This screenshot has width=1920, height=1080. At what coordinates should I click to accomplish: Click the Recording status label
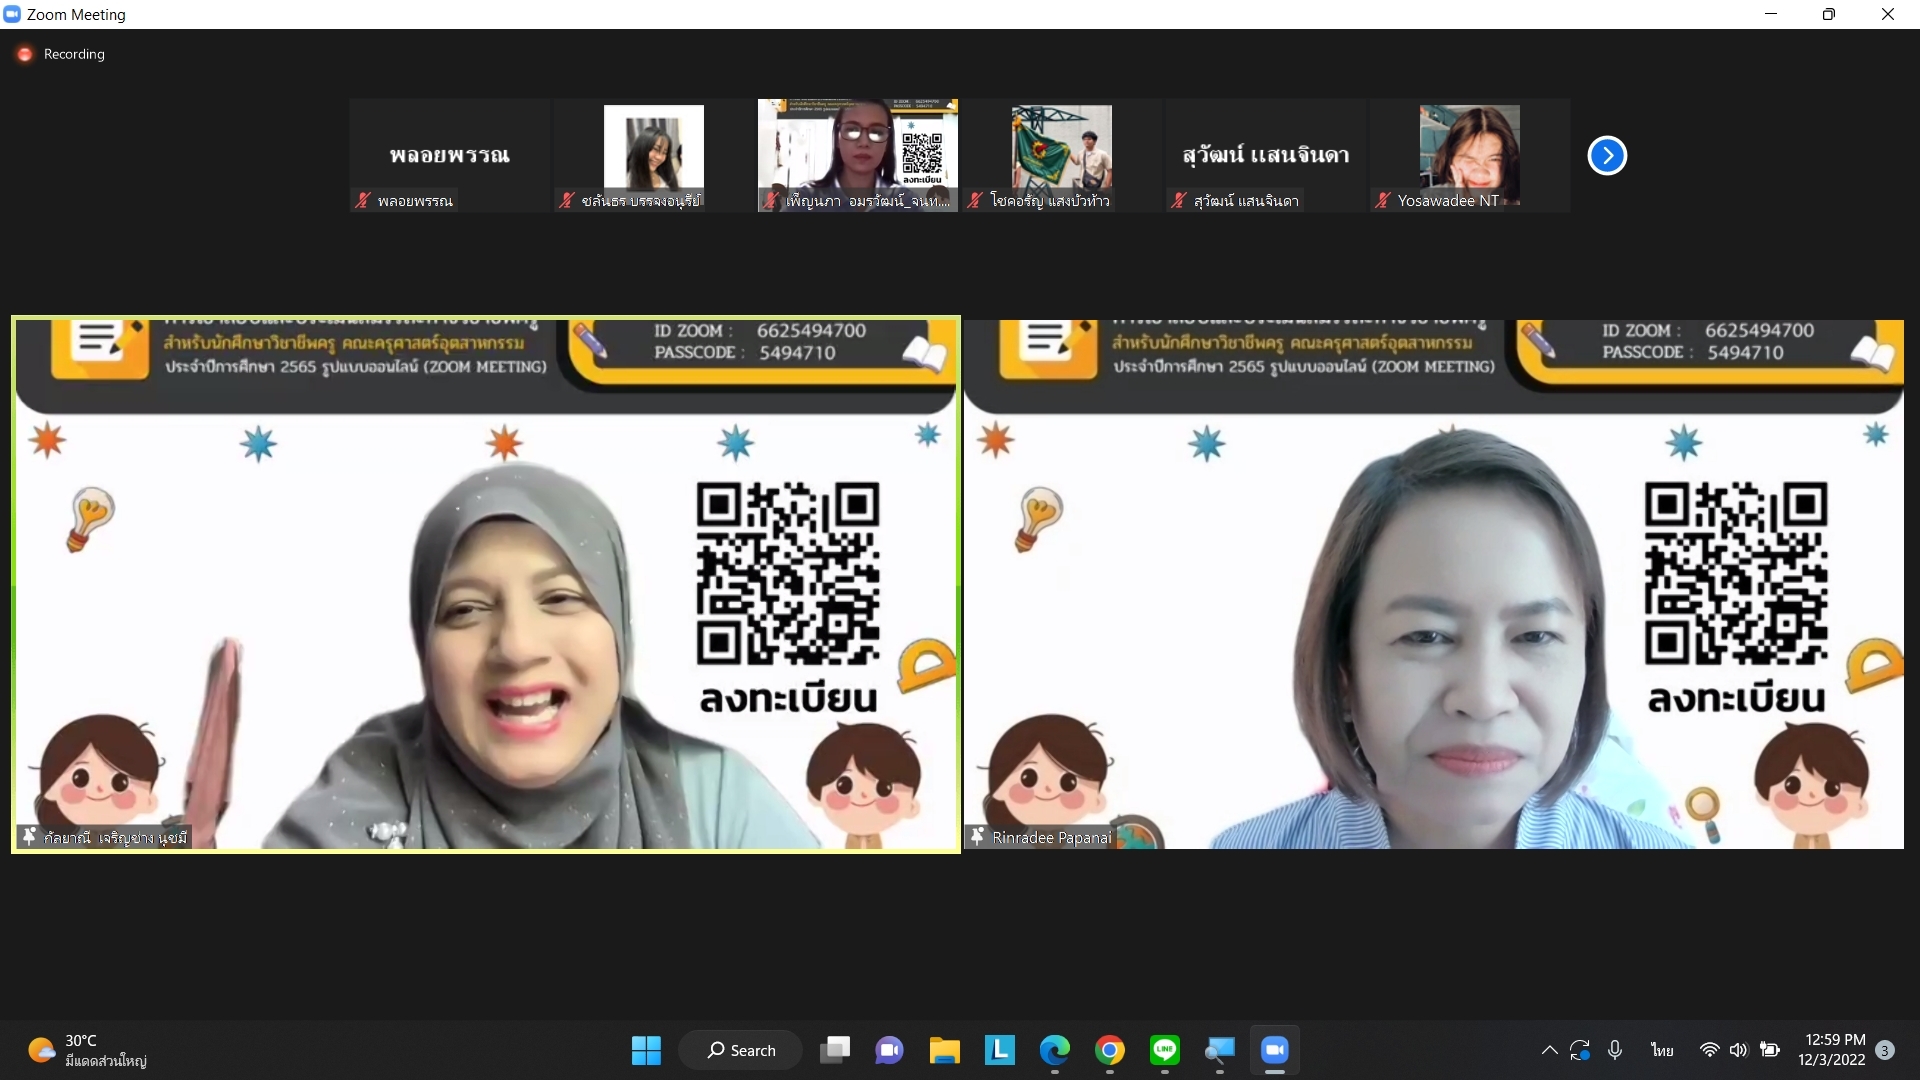point(74,54)
